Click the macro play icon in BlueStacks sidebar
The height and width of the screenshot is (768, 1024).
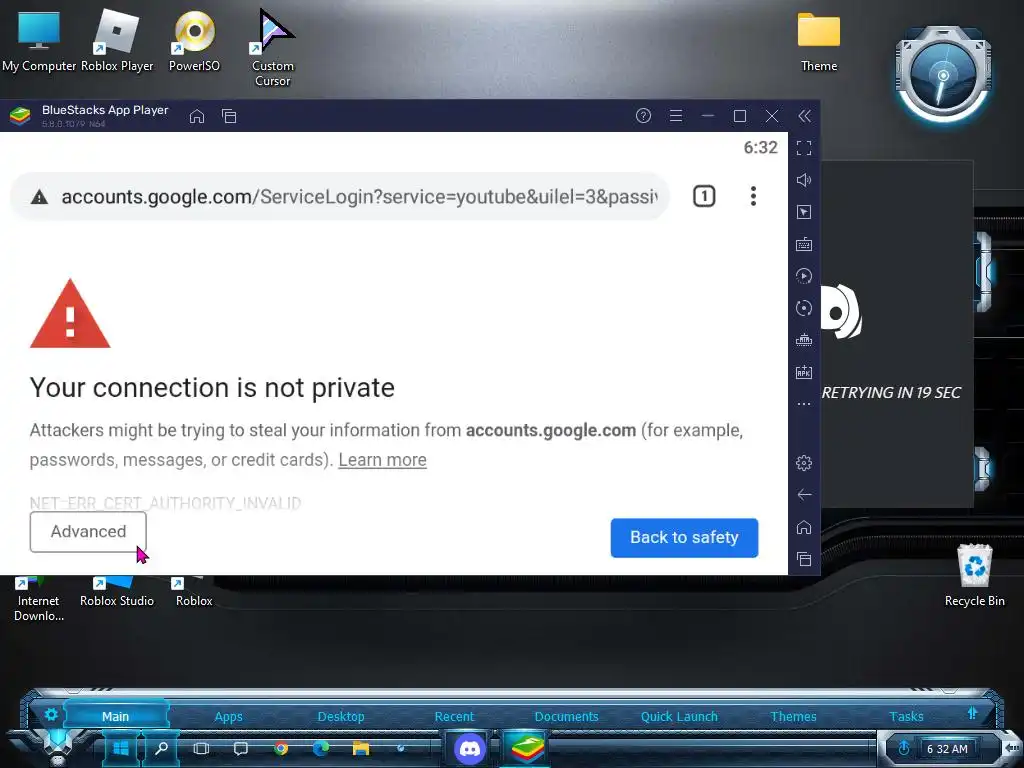coord(804,276)
